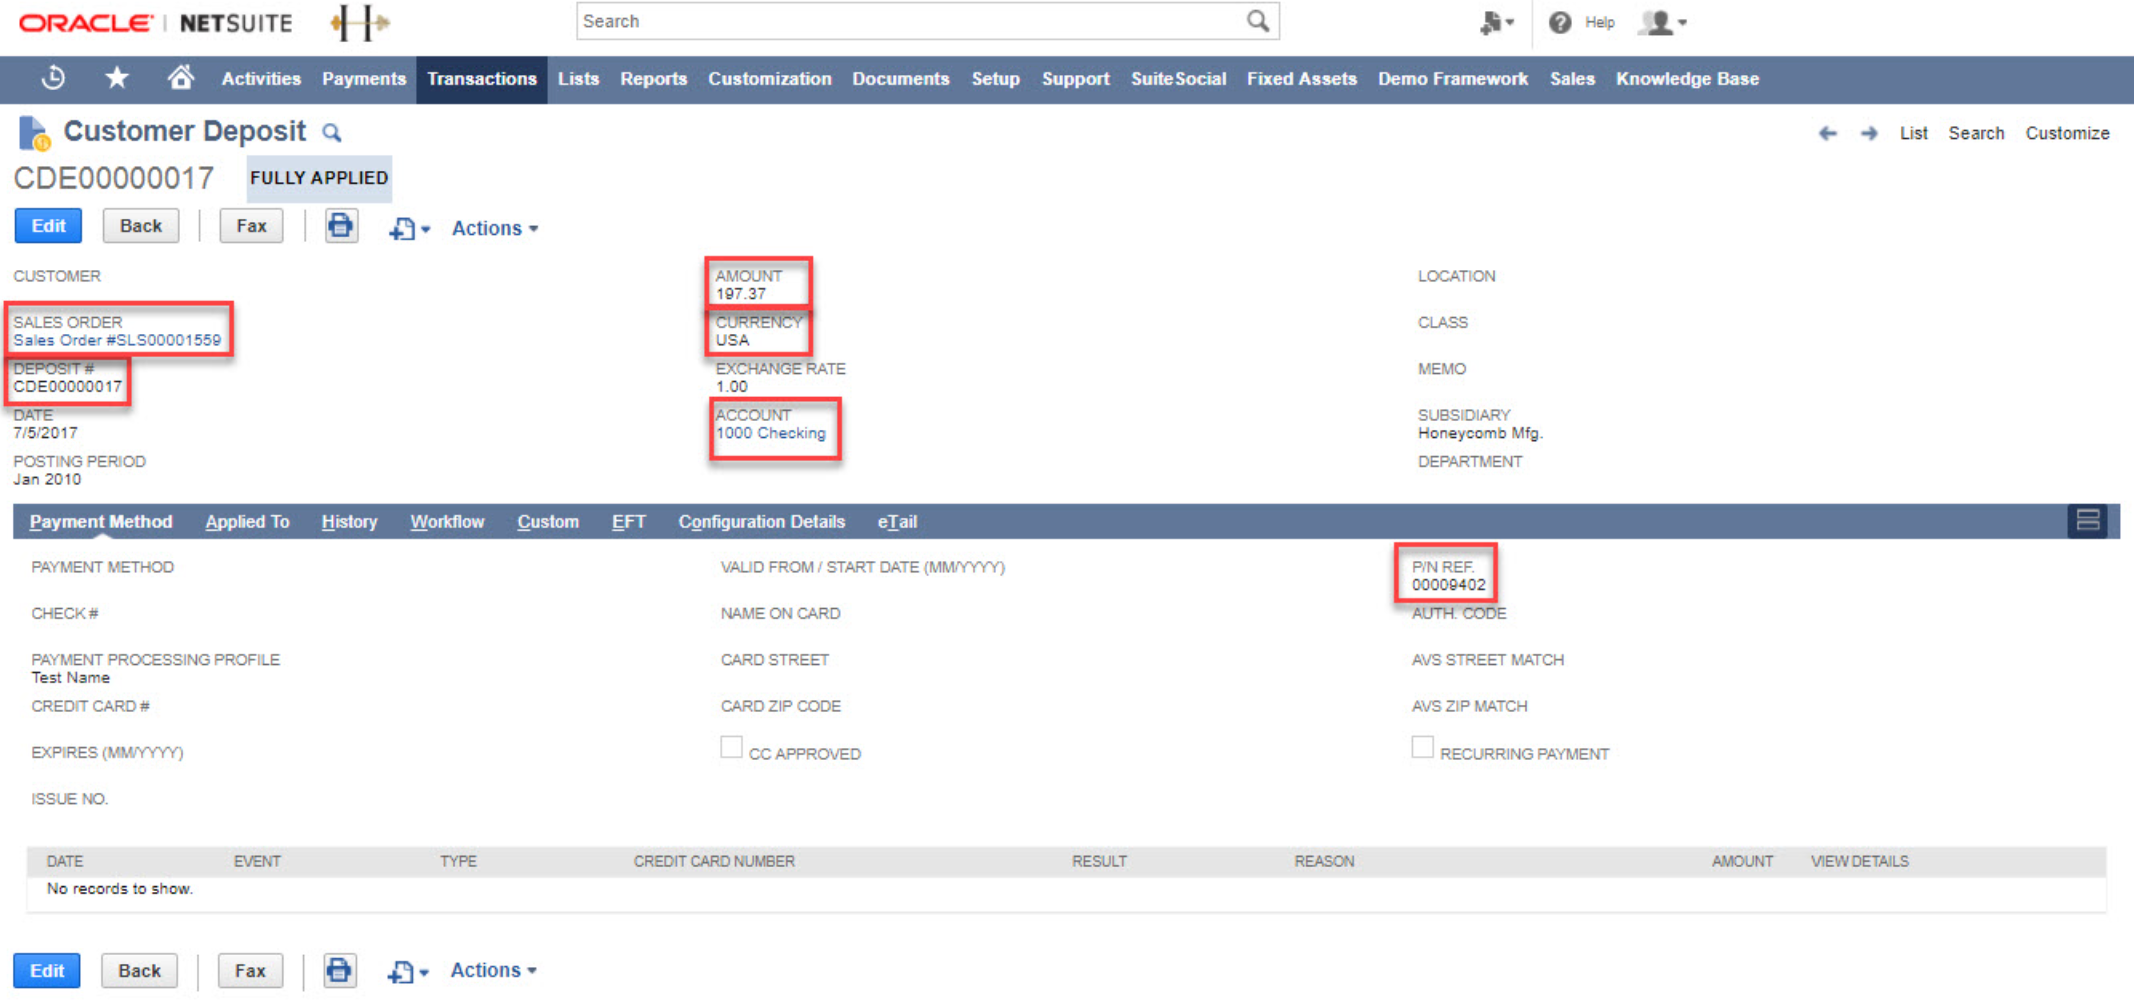
Task: Switch to the Workflow subtab
Action: click(447, 521)
